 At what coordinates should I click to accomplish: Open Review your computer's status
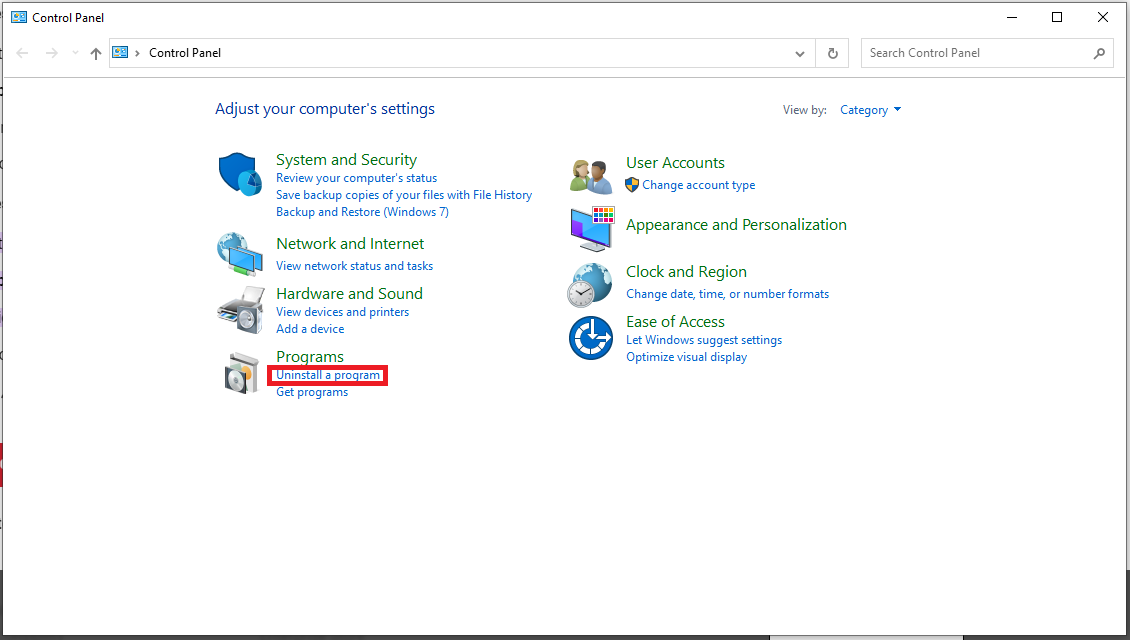(x=356, y=178)
